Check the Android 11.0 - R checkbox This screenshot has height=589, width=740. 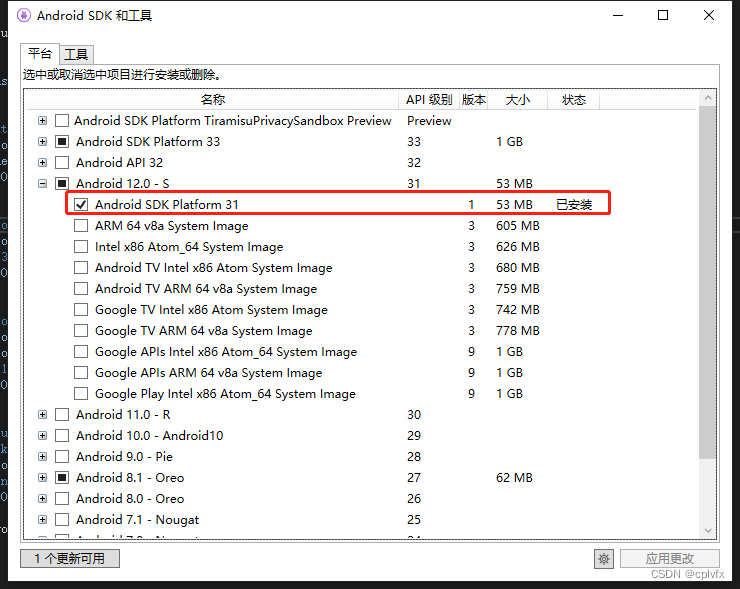coord(62,415)
